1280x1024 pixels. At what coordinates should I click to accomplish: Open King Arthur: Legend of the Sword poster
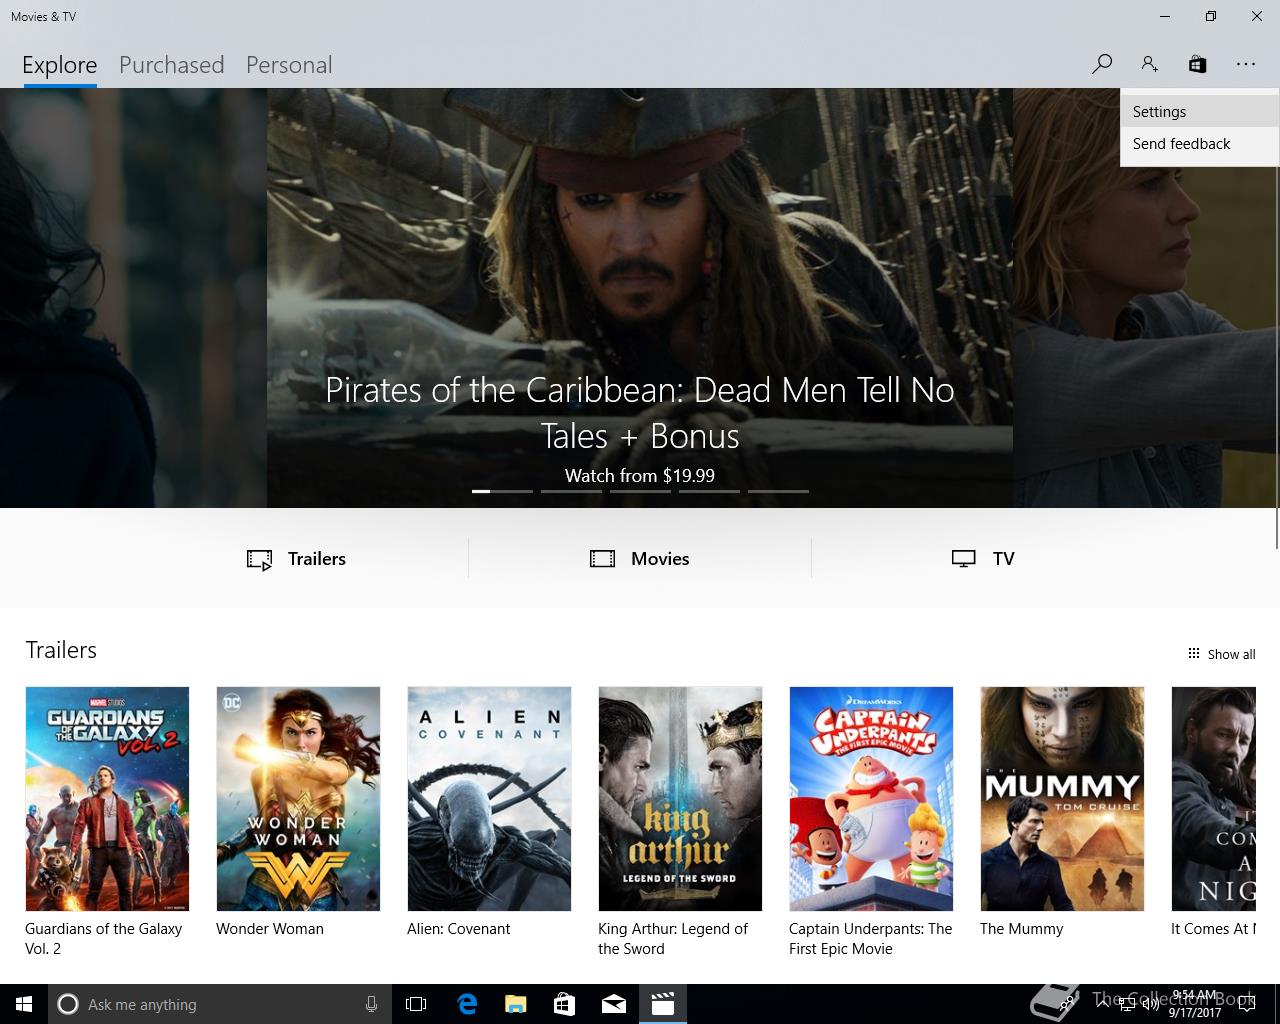[680, 799]
